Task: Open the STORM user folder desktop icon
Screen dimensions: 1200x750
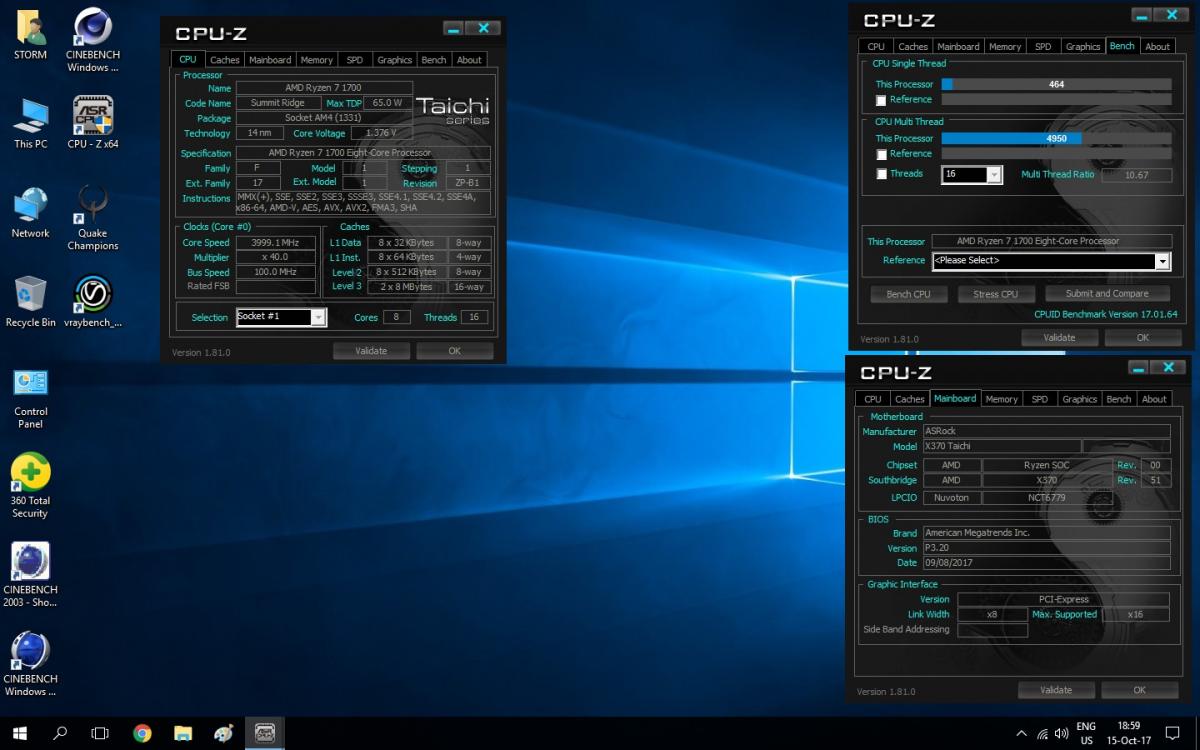Action: click(x=30, y=35)
